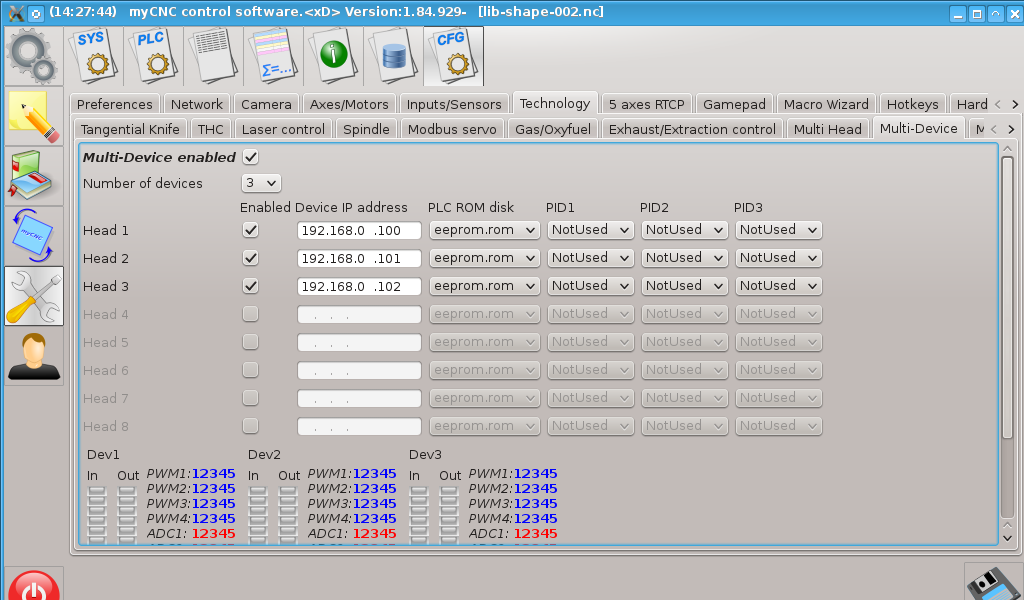The height and width of the screenshot is (600, 1024).
Task: Click the floppy disk save icon
Action: [x=993, y=583]
